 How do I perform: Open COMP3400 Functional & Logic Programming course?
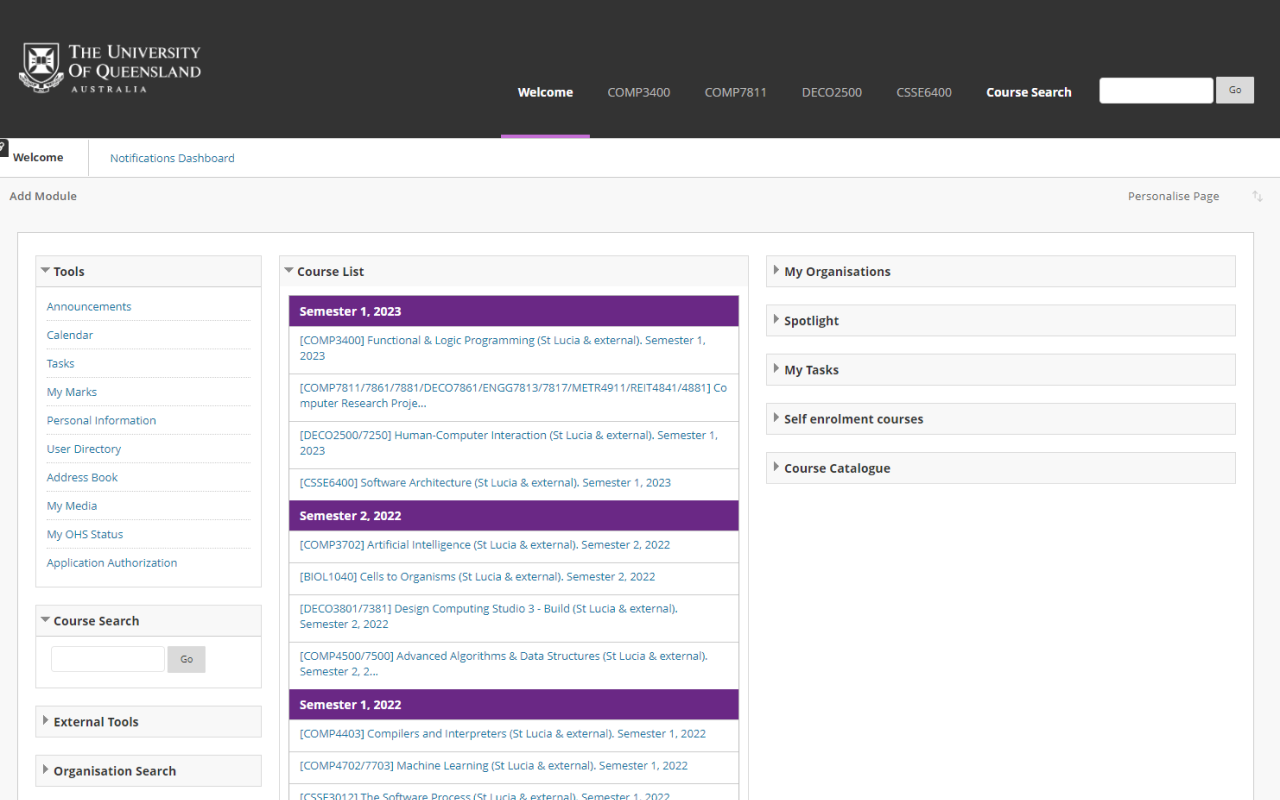(503, 348)
